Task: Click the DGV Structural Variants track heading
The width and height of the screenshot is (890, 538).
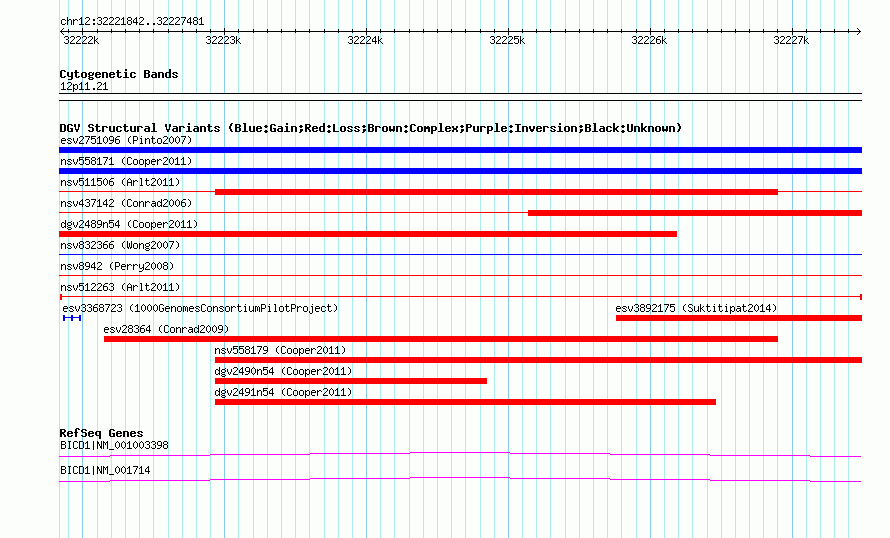Action: pos(371,128)
